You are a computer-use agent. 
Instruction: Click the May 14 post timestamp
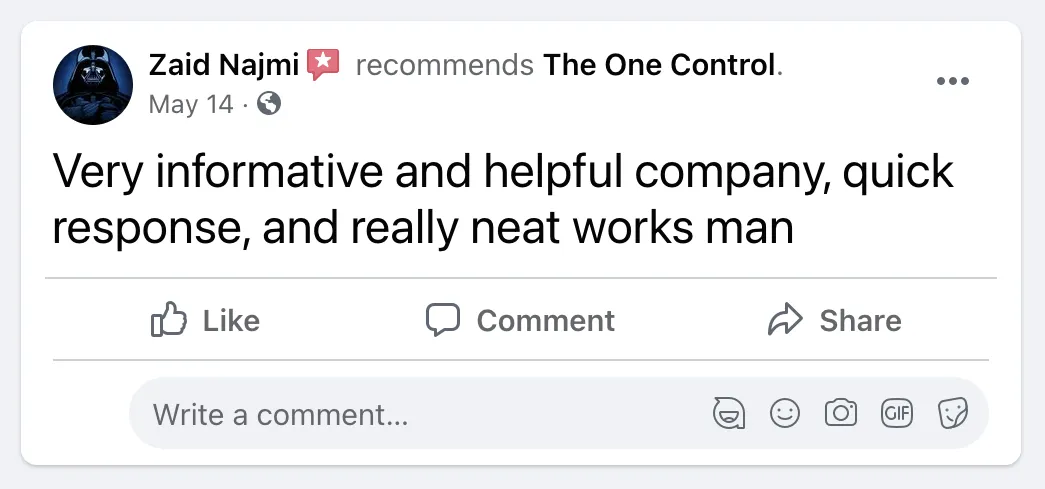point(190,104)
